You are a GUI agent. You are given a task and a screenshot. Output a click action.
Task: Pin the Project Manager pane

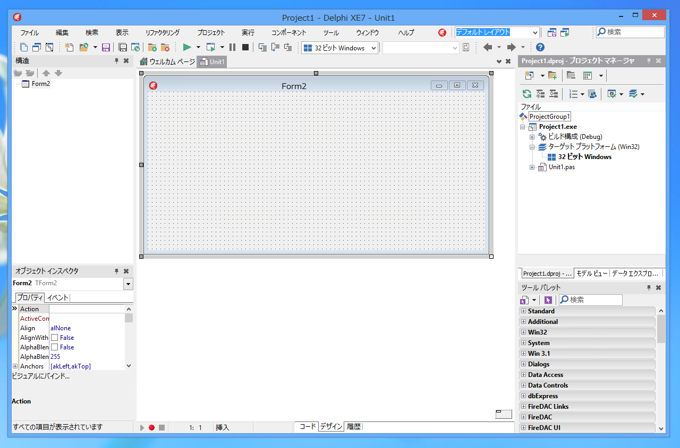[x=649, y=61]
